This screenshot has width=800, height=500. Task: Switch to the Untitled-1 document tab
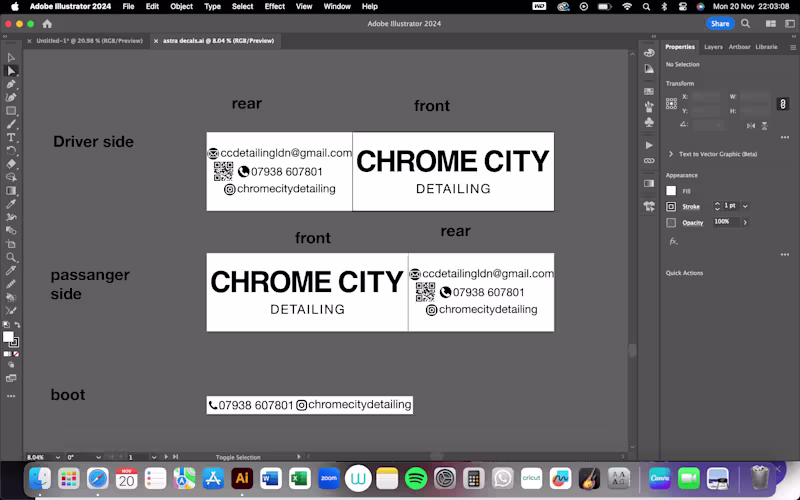89,41
